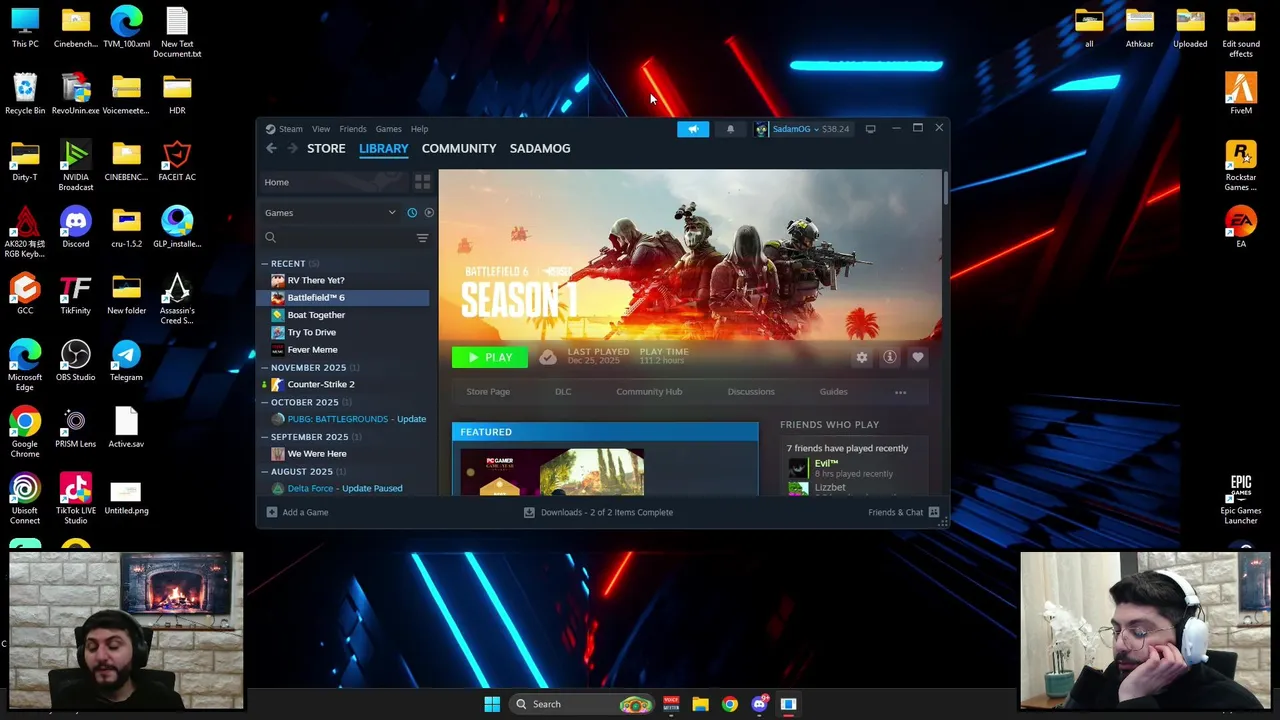Go forward with Steam's forward arrow
The height and width of the screenshot is (720, 1280).
click(x=292, y=148)
